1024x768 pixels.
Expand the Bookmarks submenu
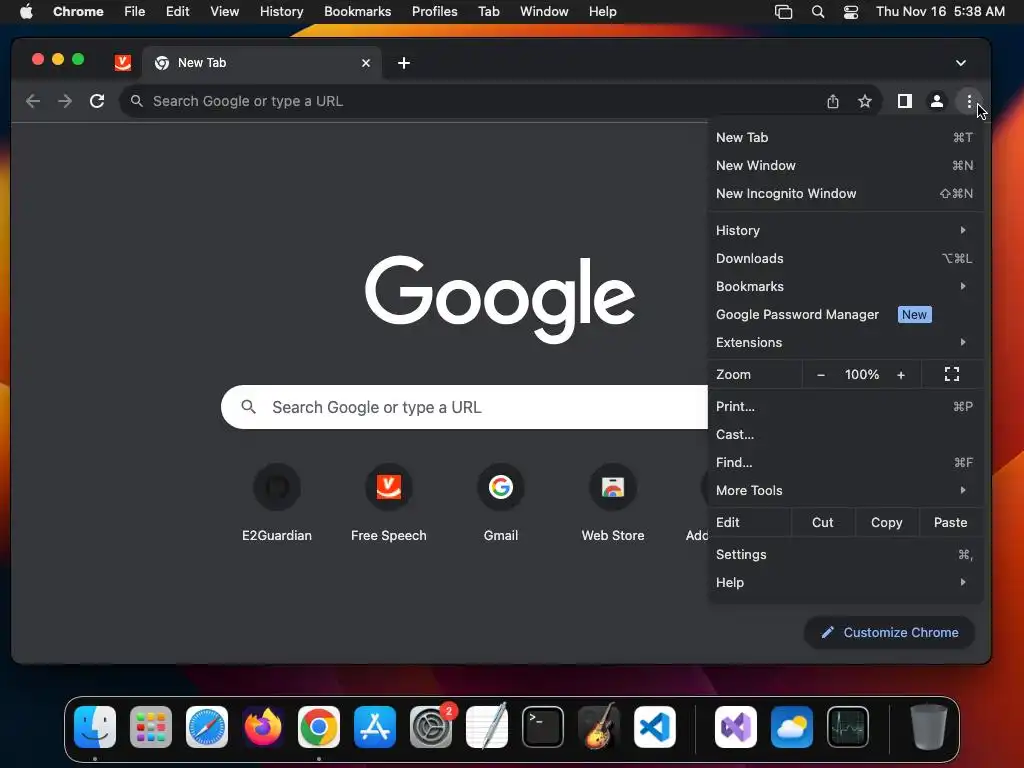click(x=845, y=286)
